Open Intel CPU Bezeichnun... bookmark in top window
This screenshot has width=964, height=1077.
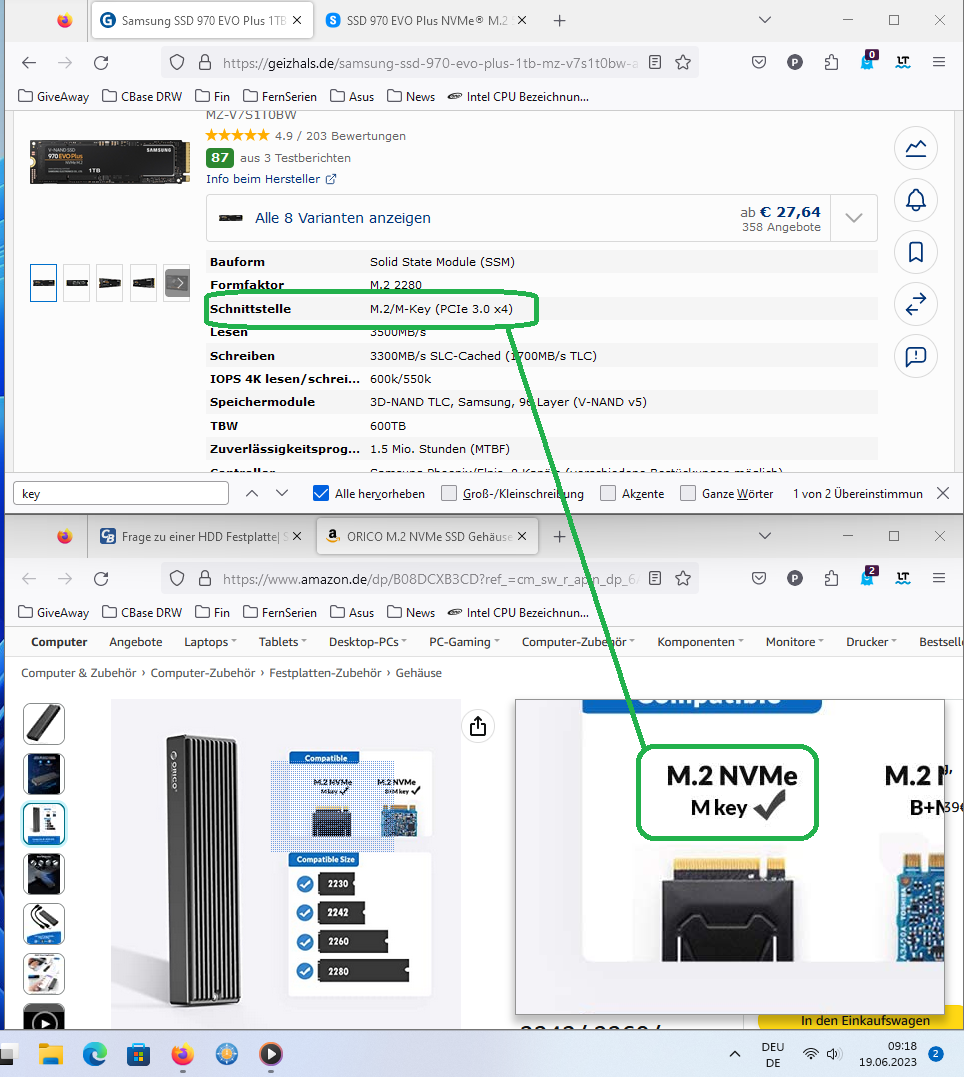(x=518, y=97)
